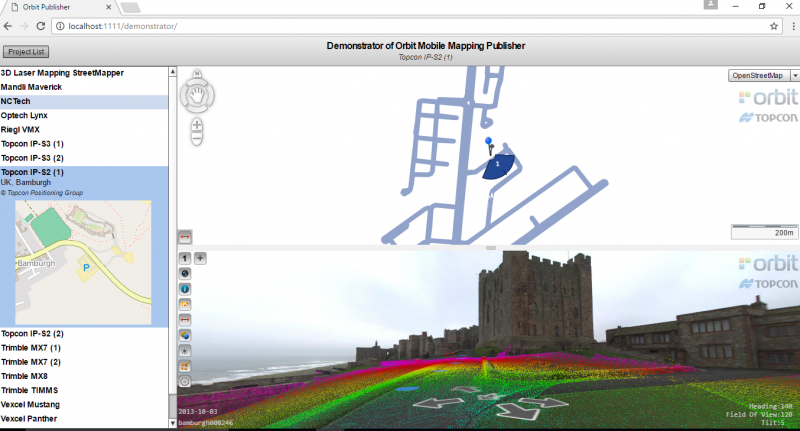Click project list scrollbar down arrow
This screenshot has height=431, width=800.
[172, 423]
